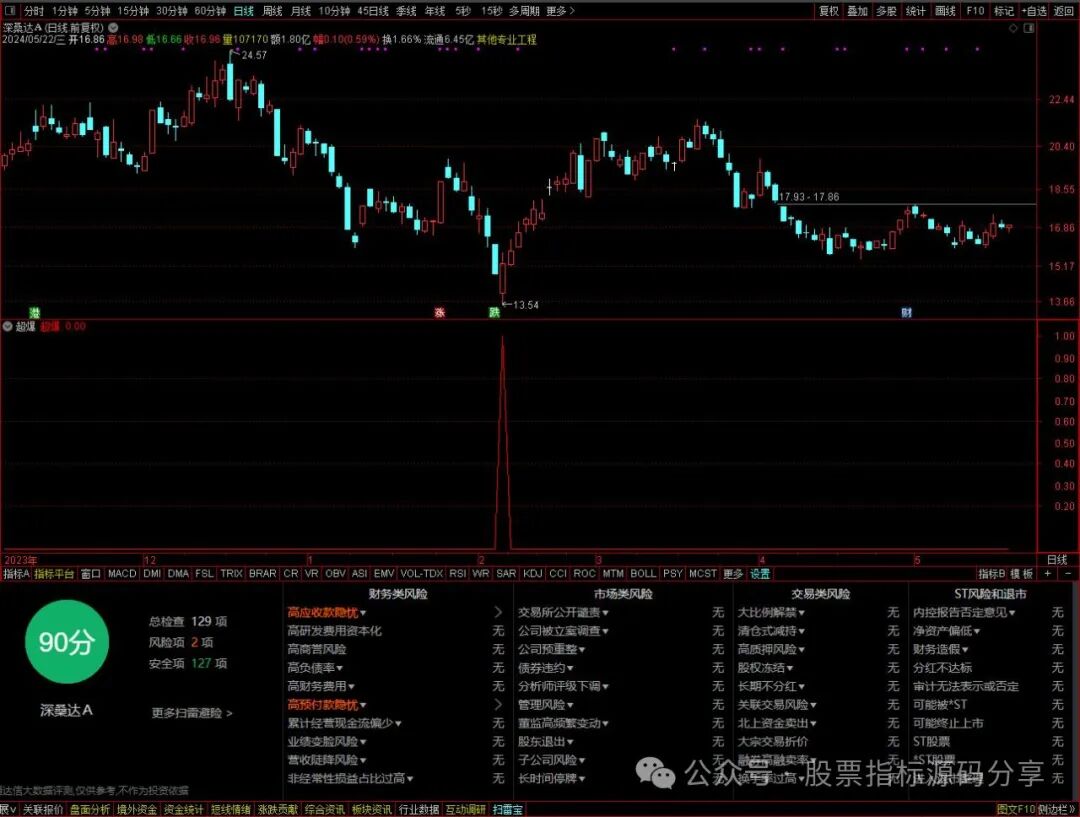Click the 标记 mark toolbar item
Screen dimensions: 1080x817
tap(1004, 10)
